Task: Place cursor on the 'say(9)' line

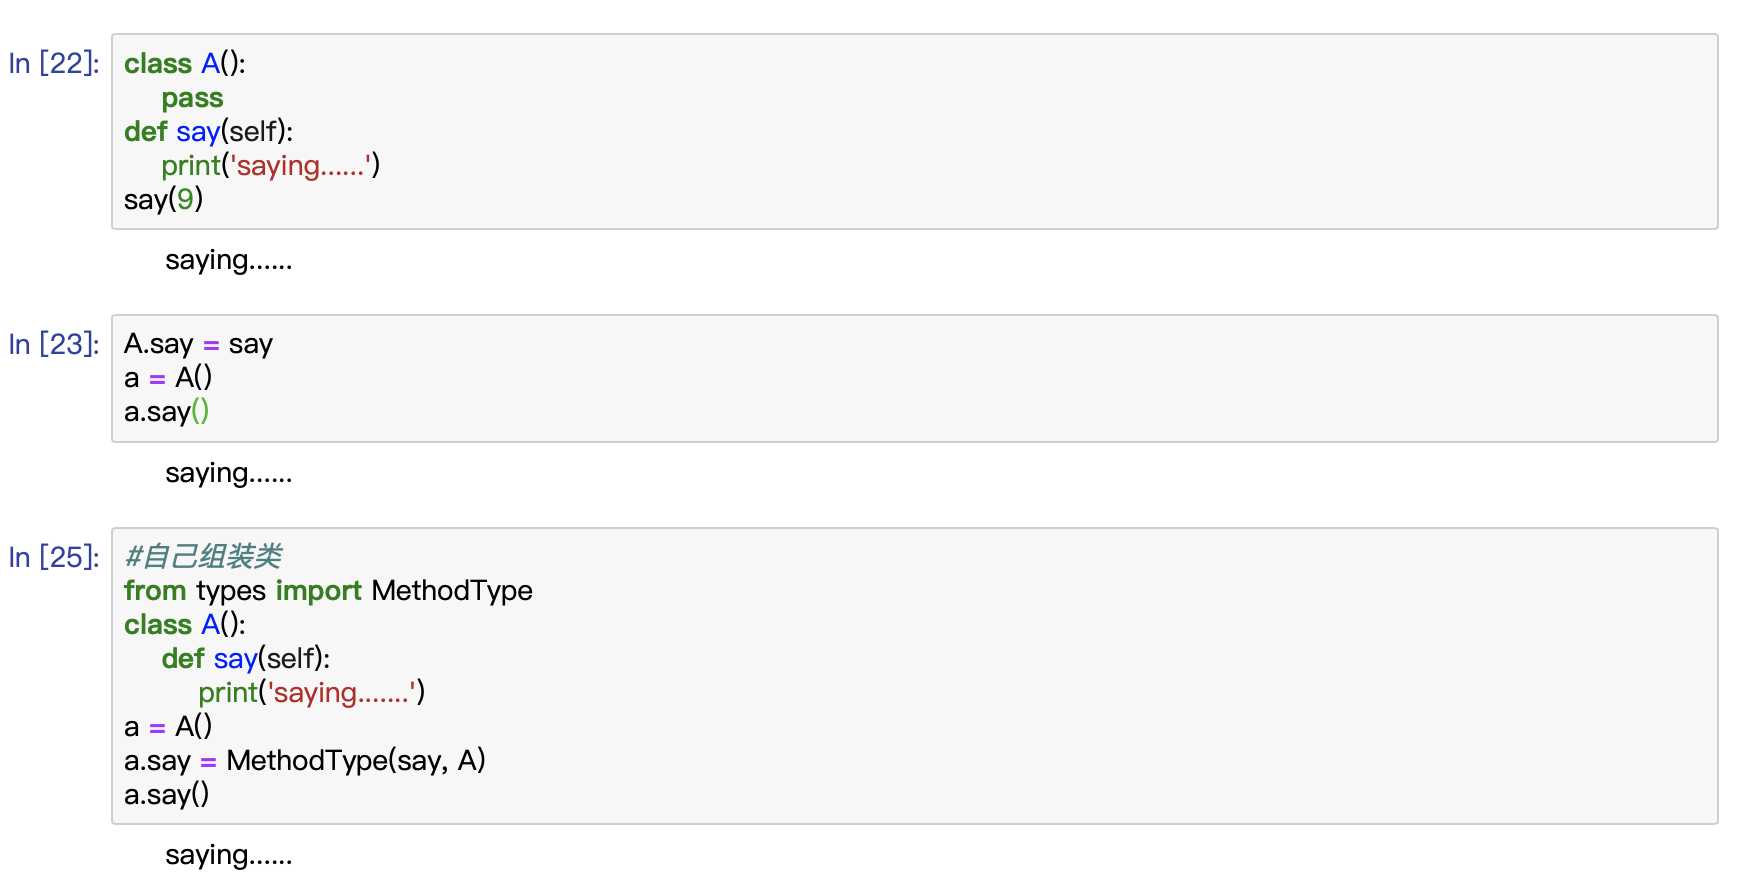Action: point(164,199)
